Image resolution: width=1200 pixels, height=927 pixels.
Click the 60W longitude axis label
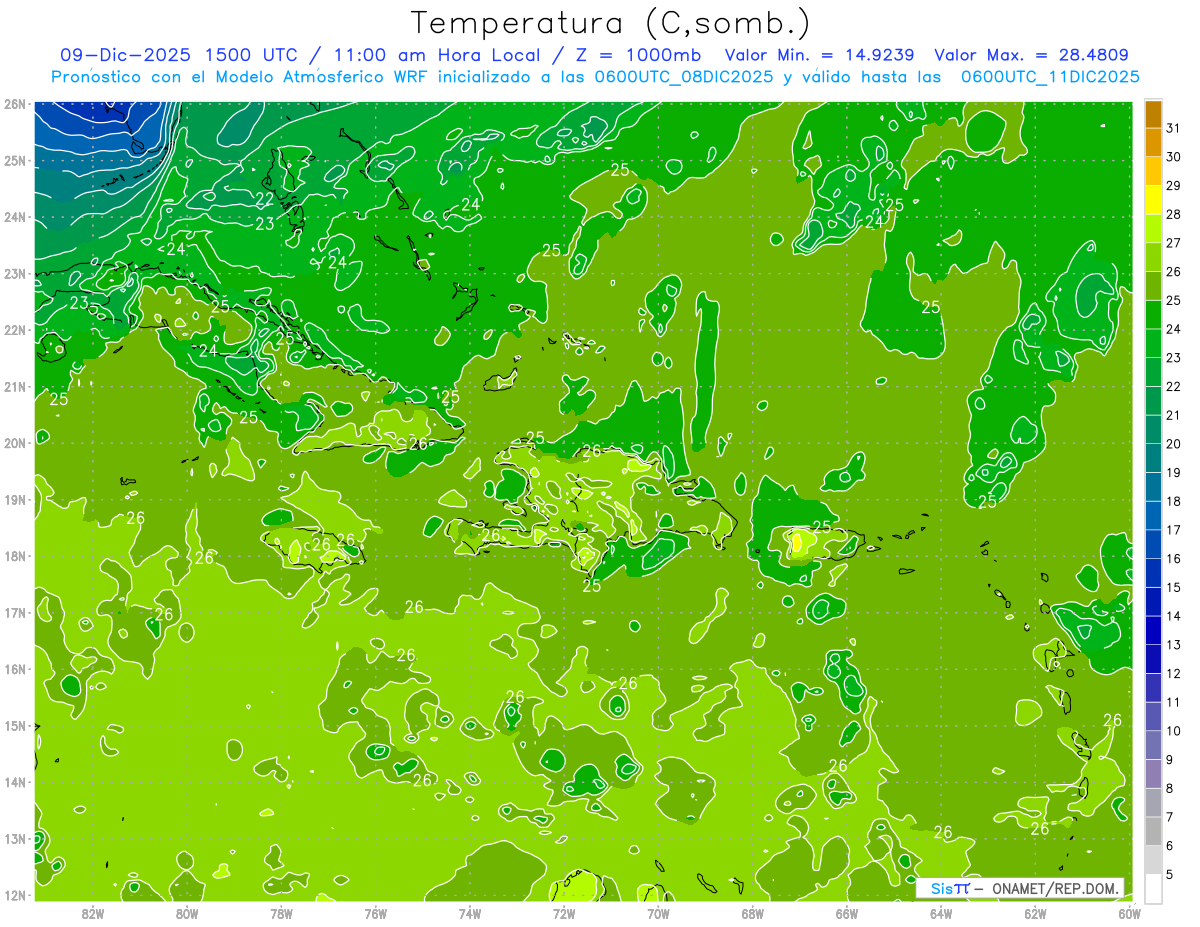(x=1130, y=913)
